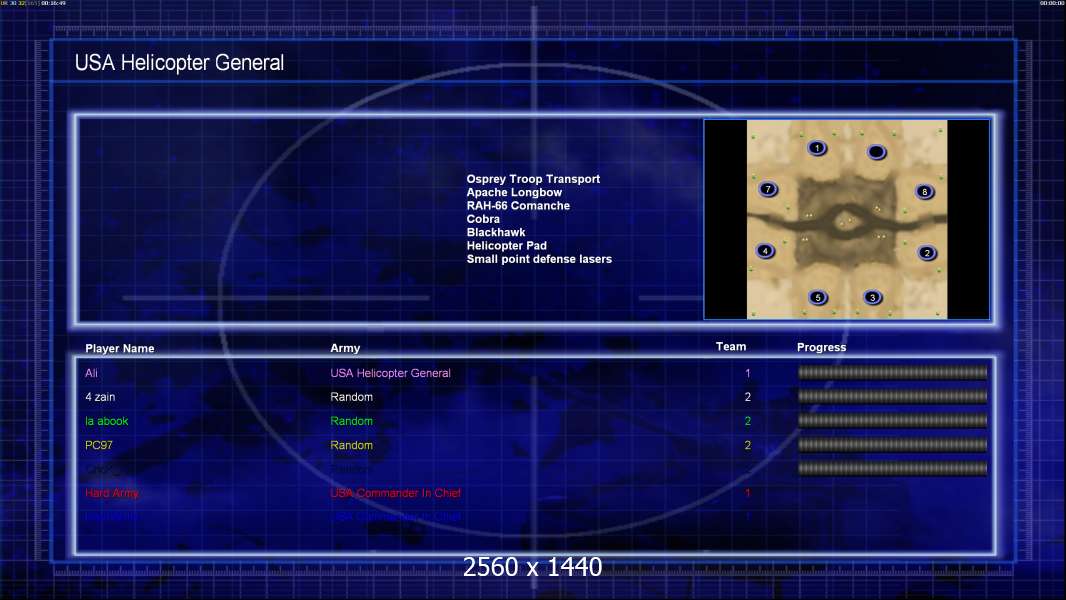1066x600 pixels.
Task: Select the unnumbered start marker beside position 1
Action: (876, 152)
